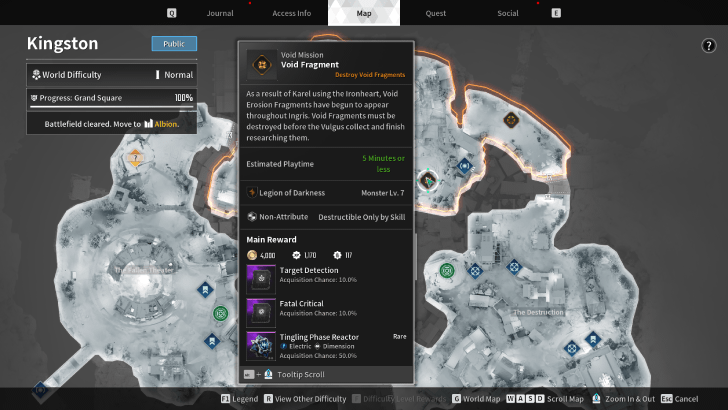This screenshot has width=728, height=410.
Task: Click Tooltip Scroll hint
Action: [284, 374]
